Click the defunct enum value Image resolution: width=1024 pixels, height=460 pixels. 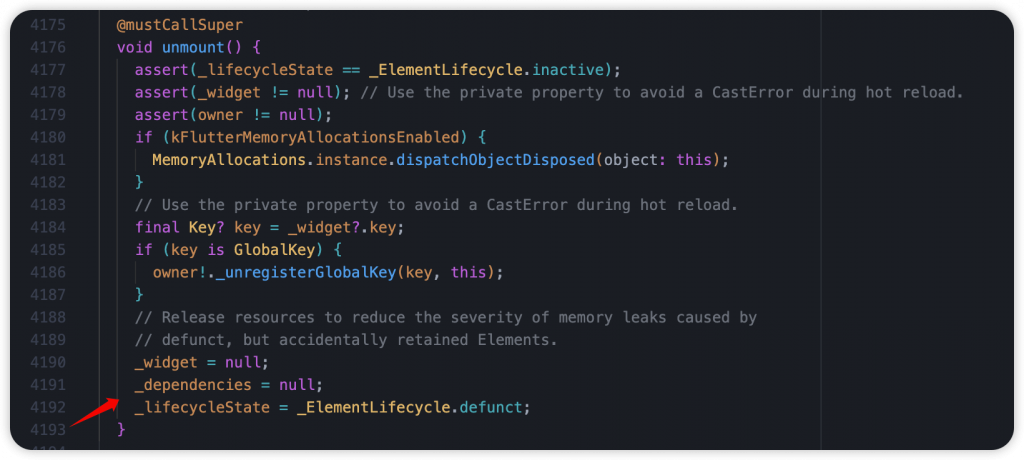pos(491,407)
